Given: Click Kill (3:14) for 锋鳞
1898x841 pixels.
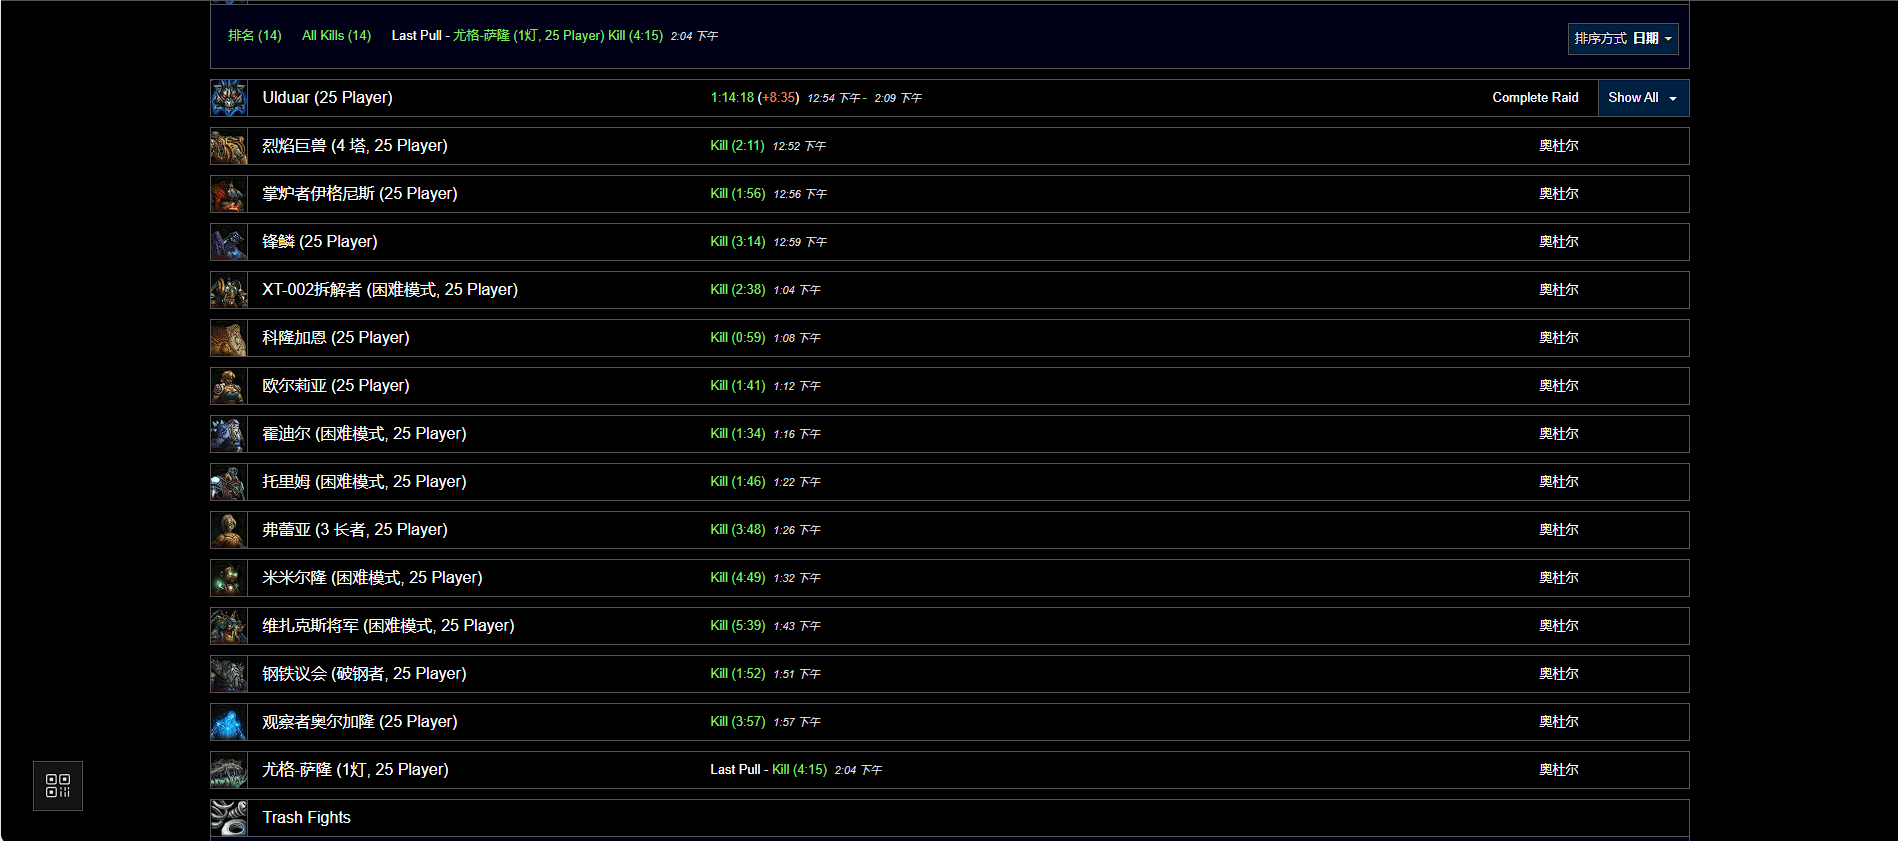Looking at the screenshot, I should point(737,242).
